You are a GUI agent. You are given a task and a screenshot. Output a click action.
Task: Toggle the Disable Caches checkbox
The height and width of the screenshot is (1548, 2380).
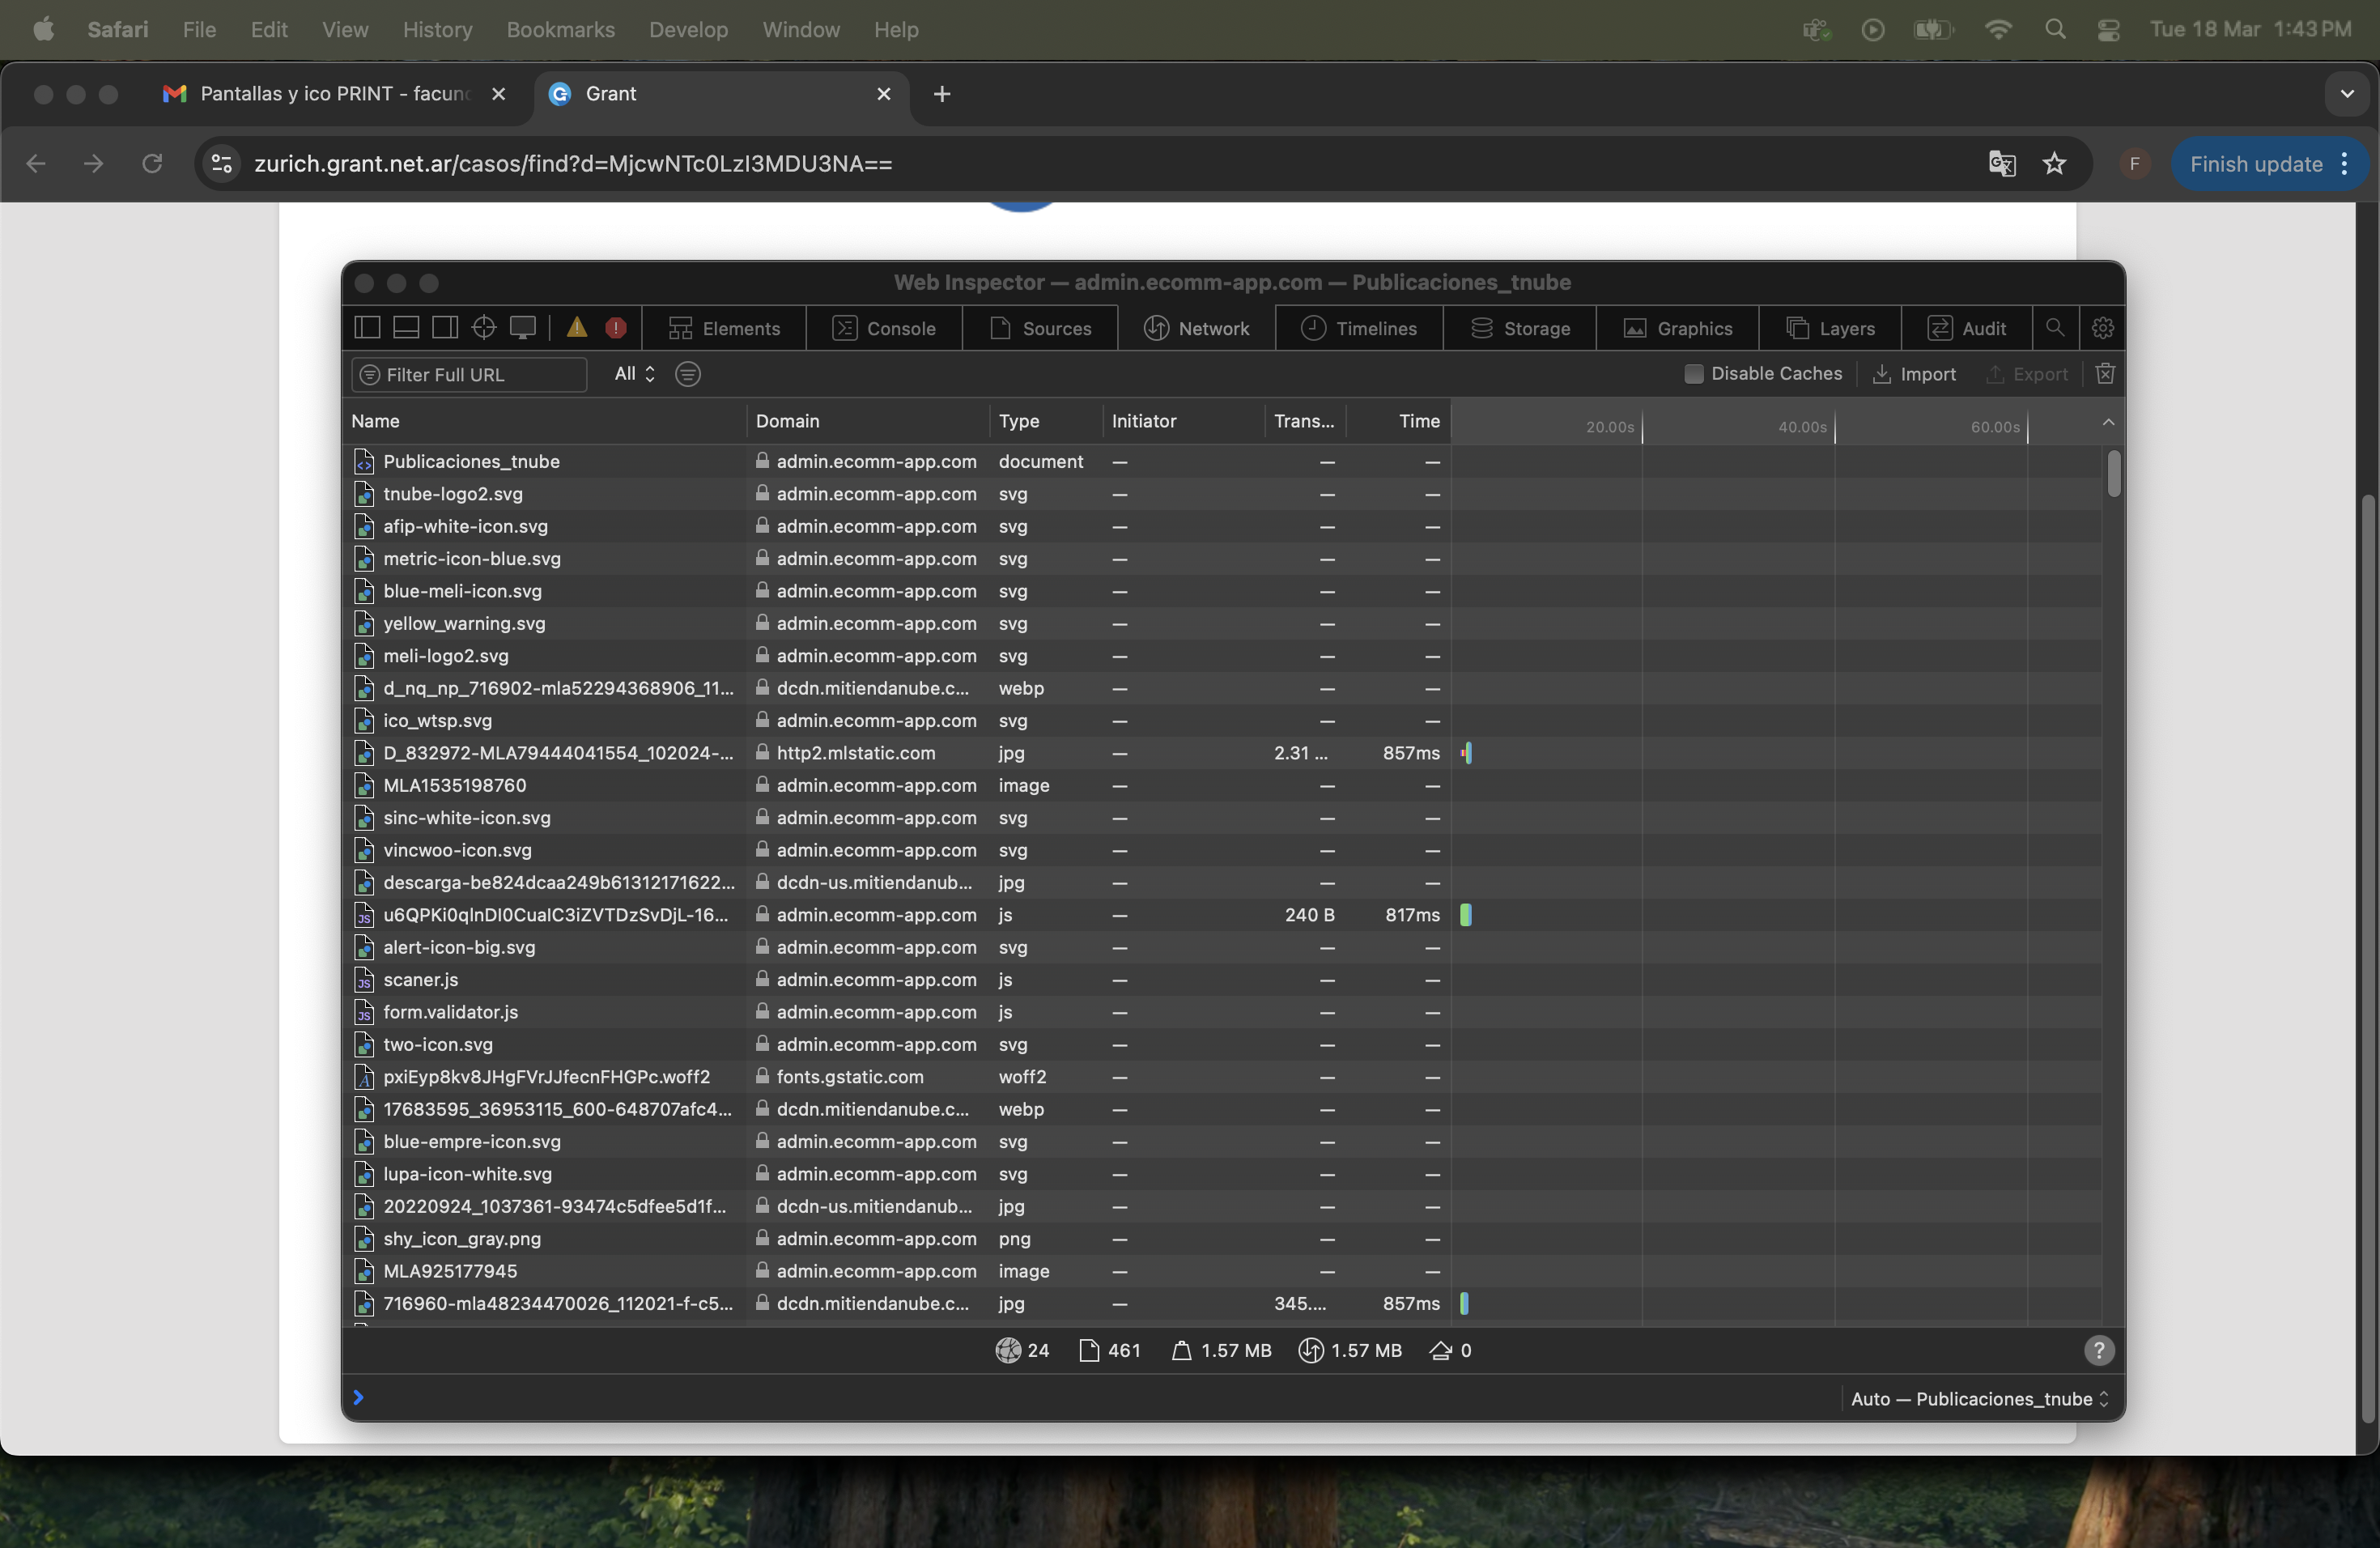coord(1693,373)
